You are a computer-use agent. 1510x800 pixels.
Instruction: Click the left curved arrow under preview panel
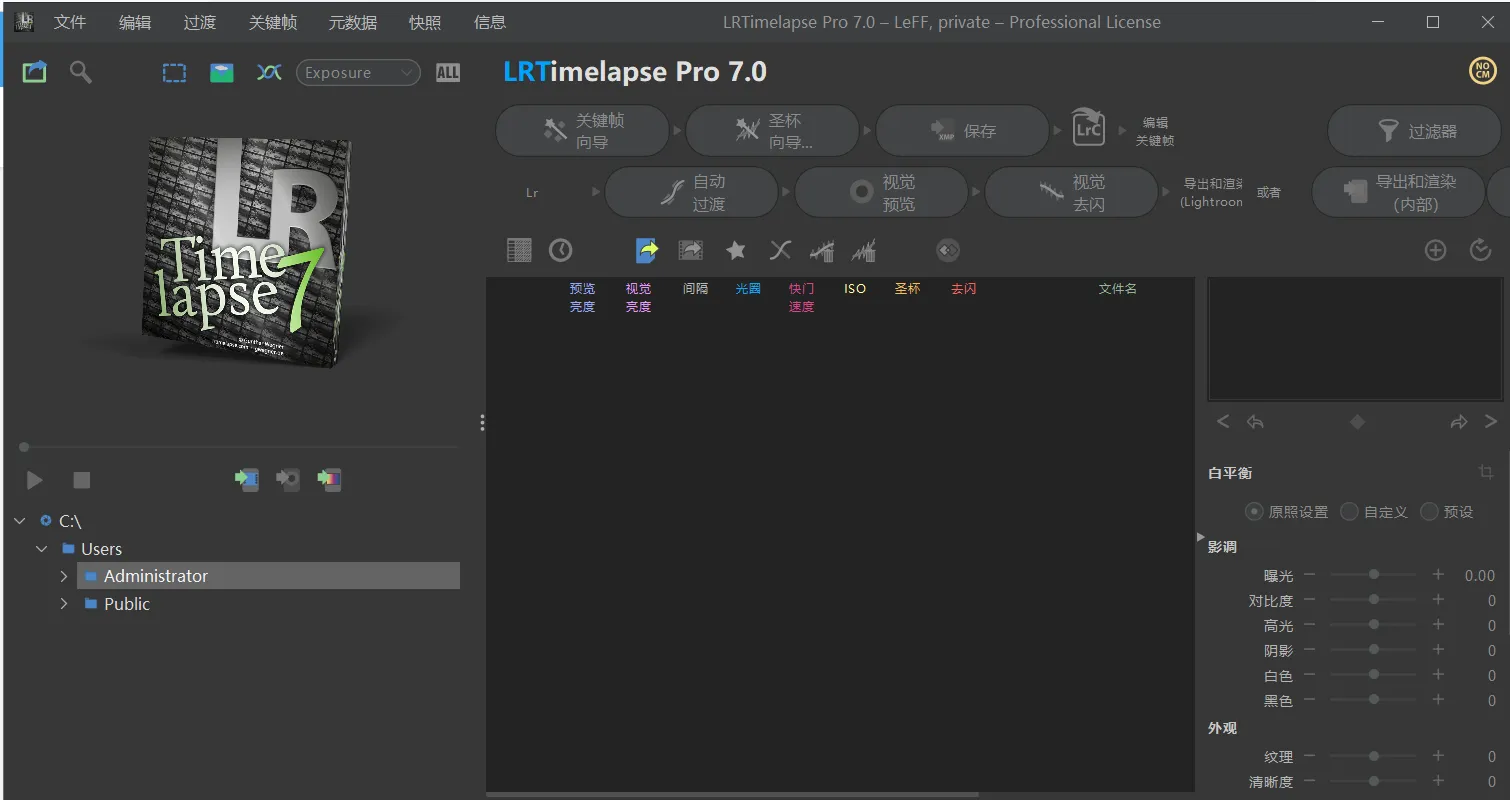[1255, 422]
